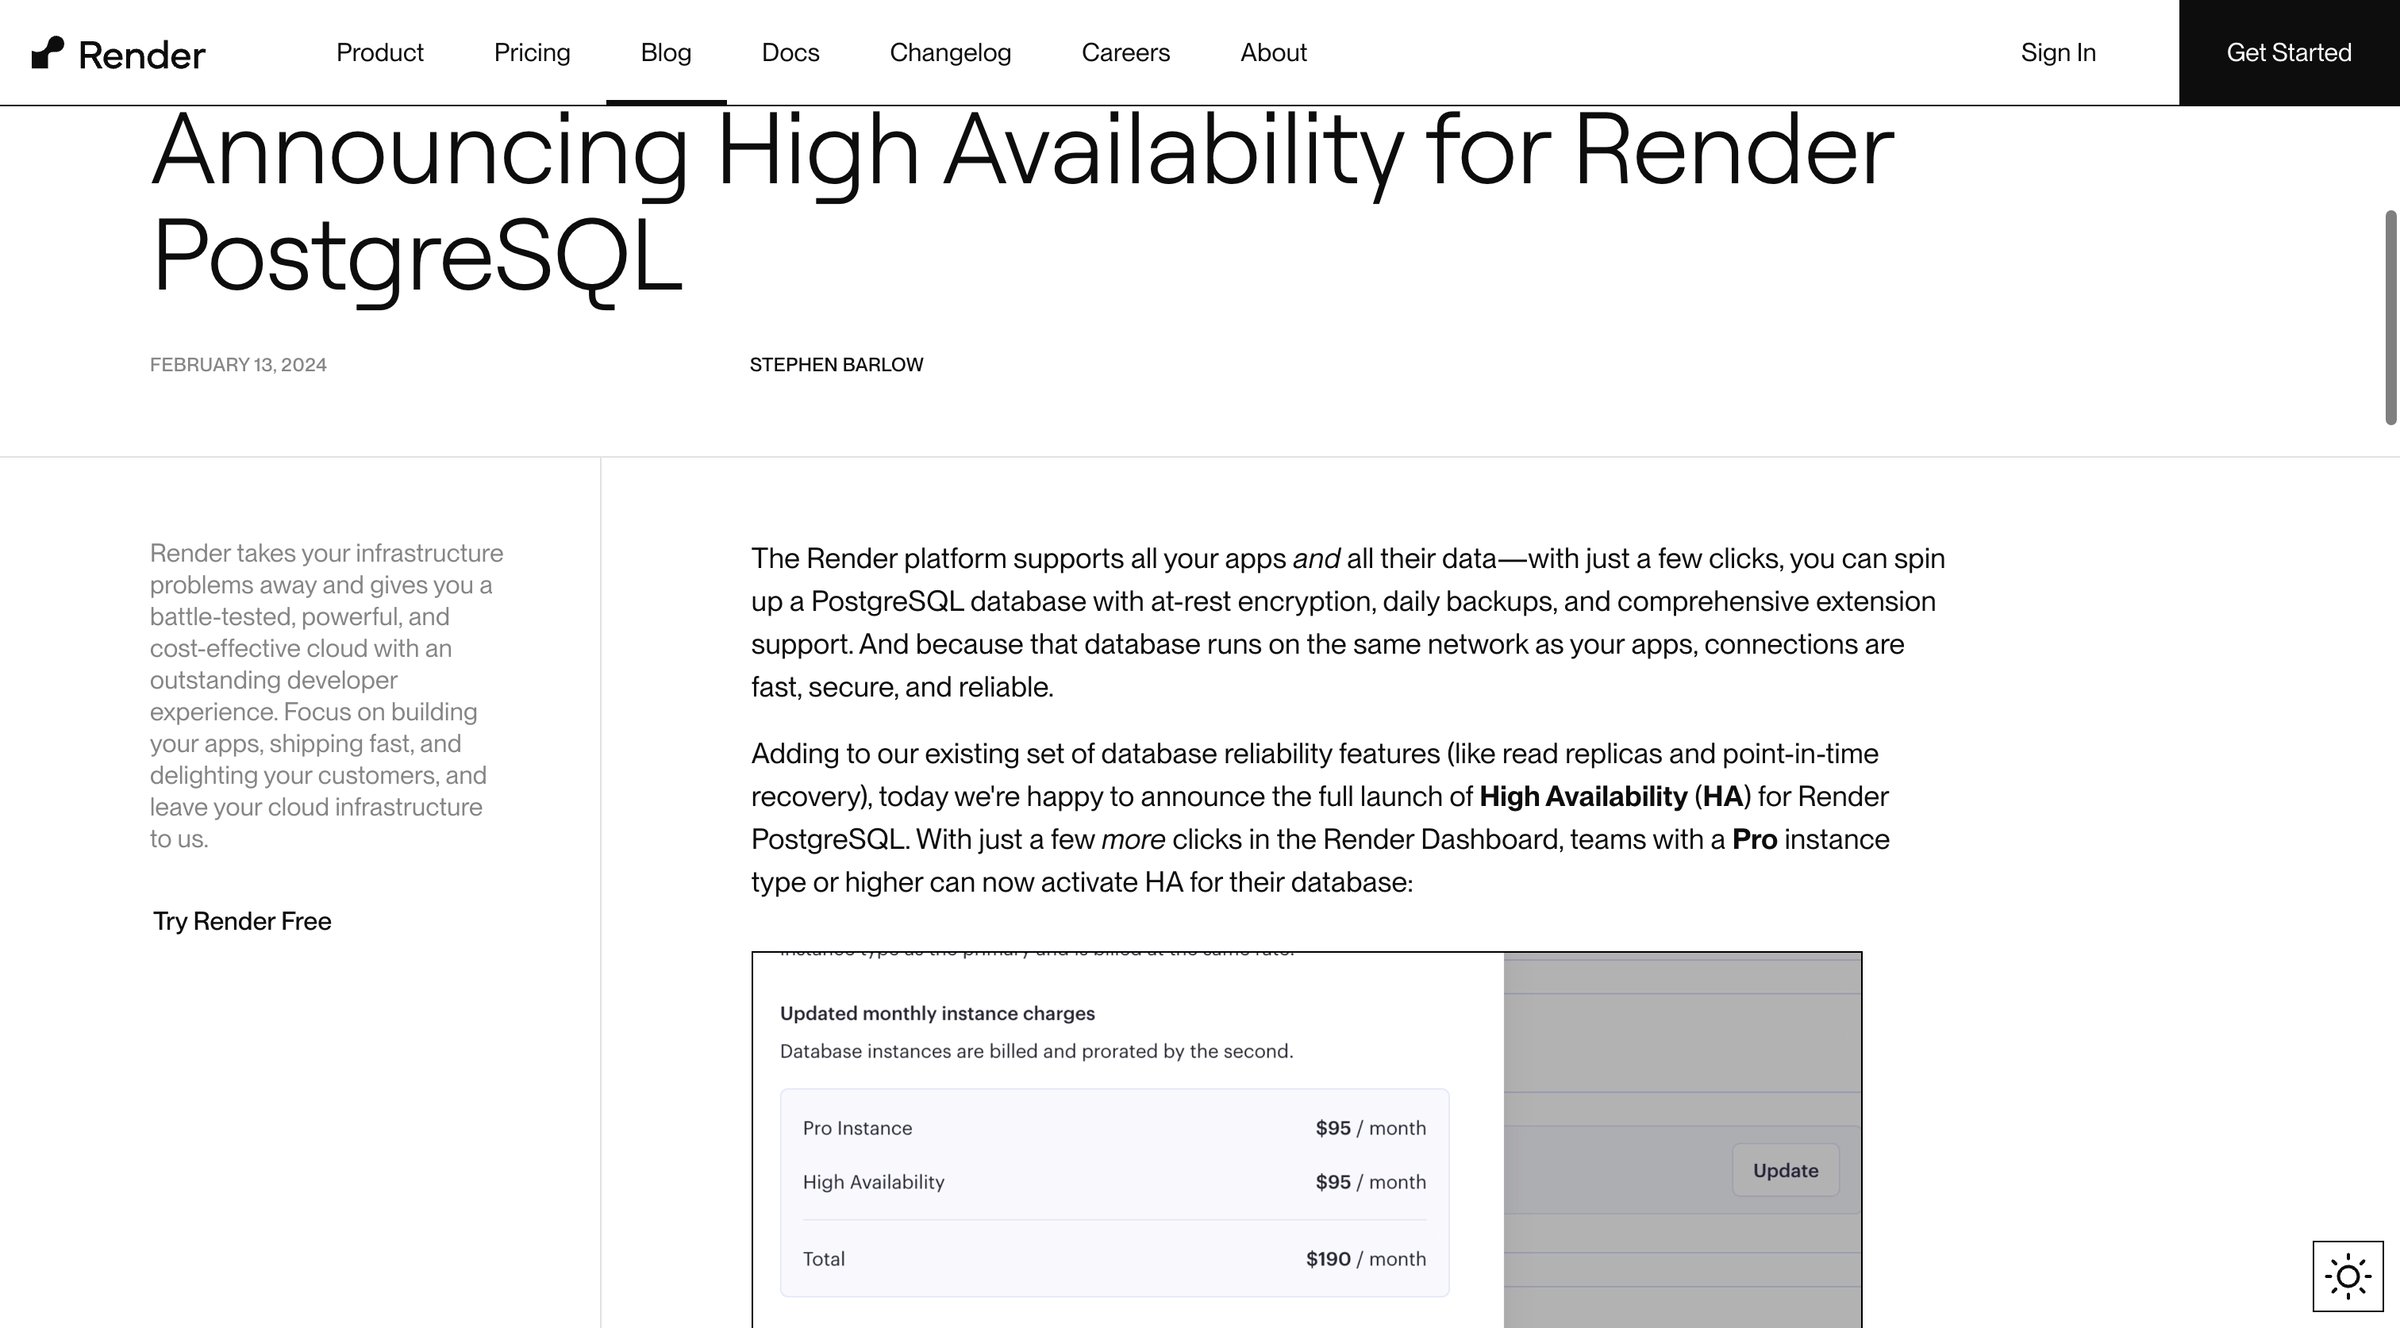2400x1328 pixels.
Task: Click the author name STEPHEN BARLOW
Action: pos(836,365)
